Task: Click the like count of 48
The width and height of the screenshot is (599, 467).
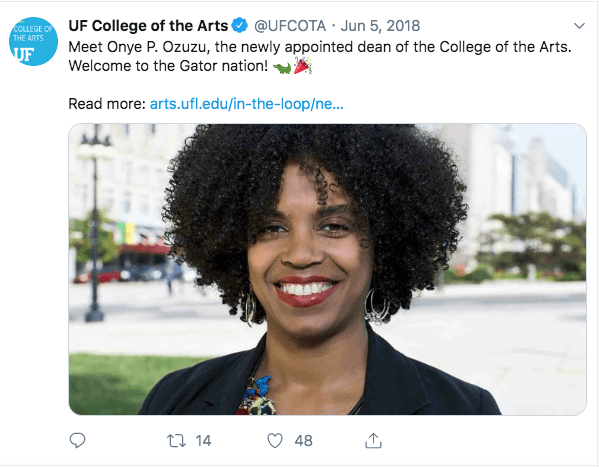Action: (303, 441)
